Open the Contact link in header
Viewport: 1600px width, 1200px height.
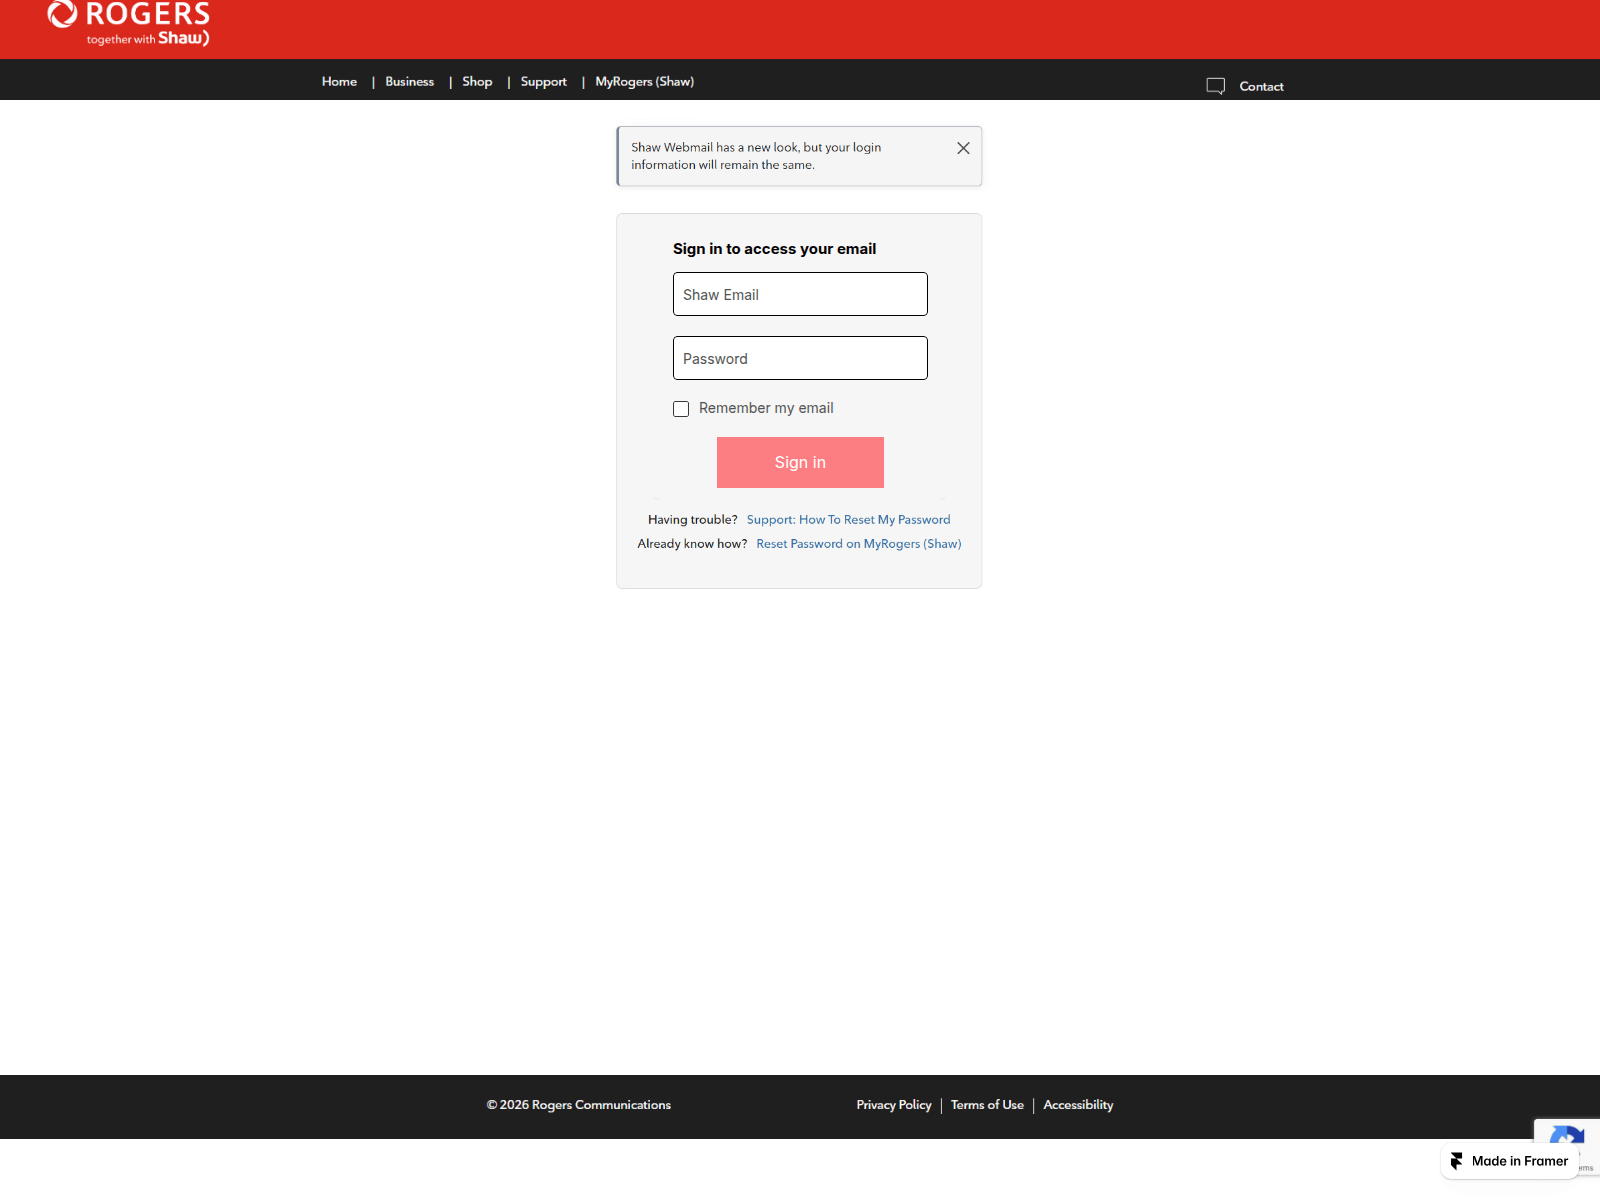1262,86
